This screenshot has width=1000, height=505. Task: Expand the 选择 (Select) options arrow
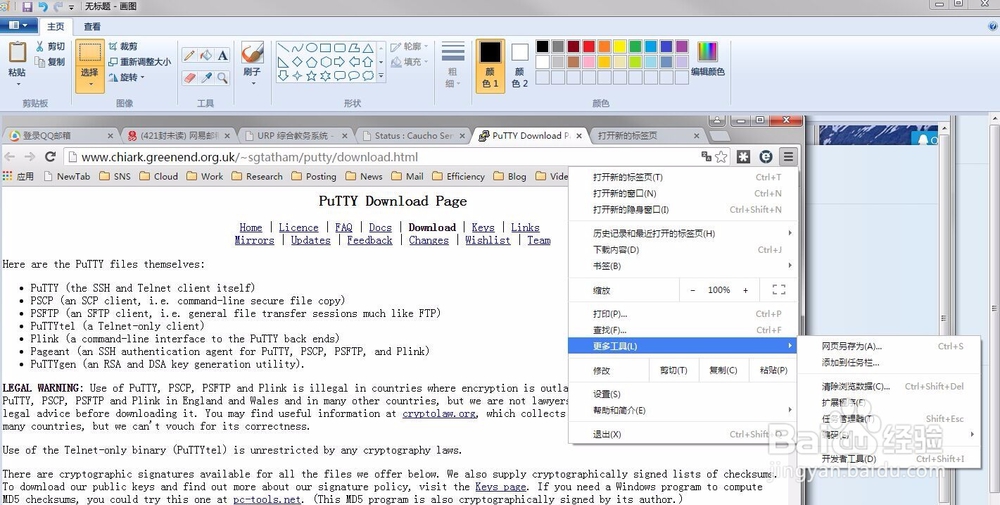(90, 84)
